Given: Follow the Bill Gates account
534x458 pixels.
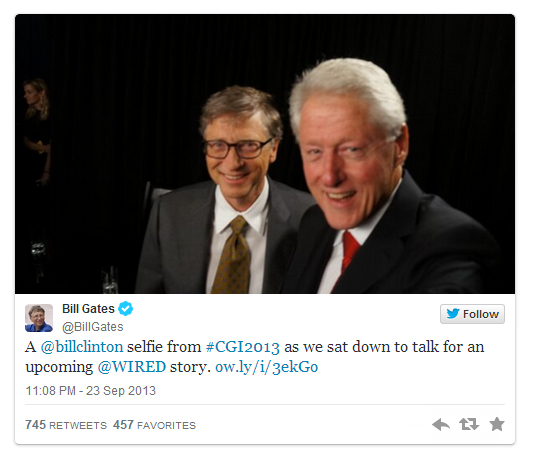Looking at the screenshot, I should pos(472,314).
